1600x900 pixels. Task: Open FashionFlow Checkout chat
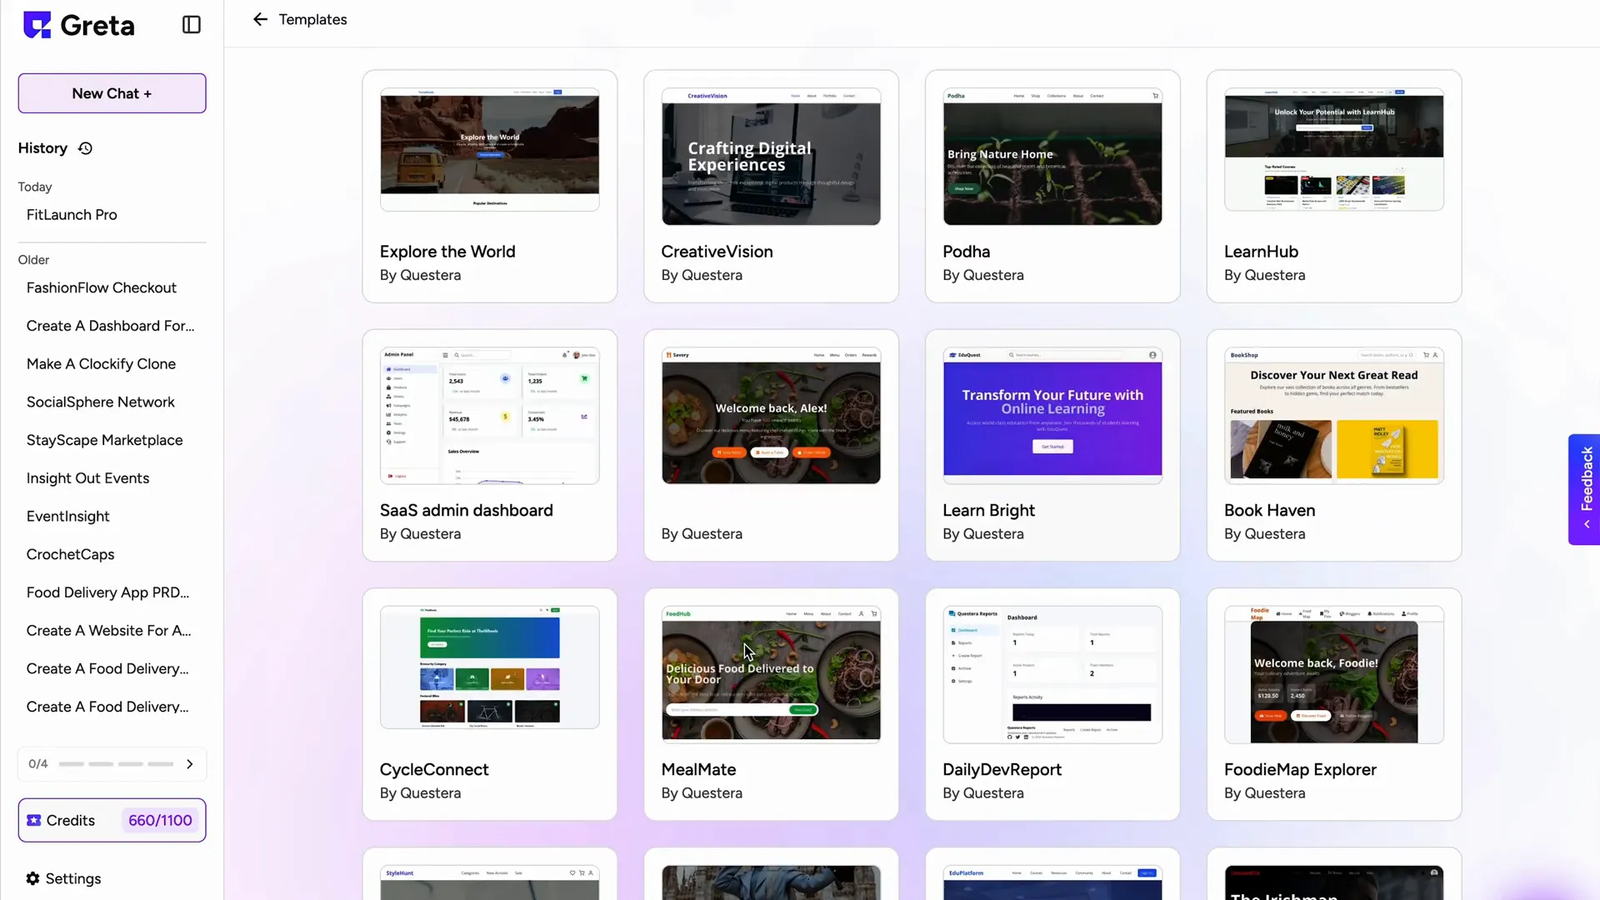[102, 288]
